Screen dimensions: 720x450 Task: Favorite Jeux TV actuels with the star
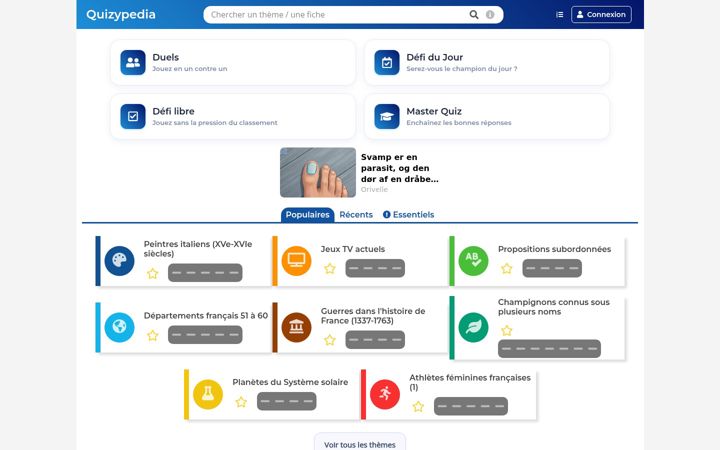point(330,269)
